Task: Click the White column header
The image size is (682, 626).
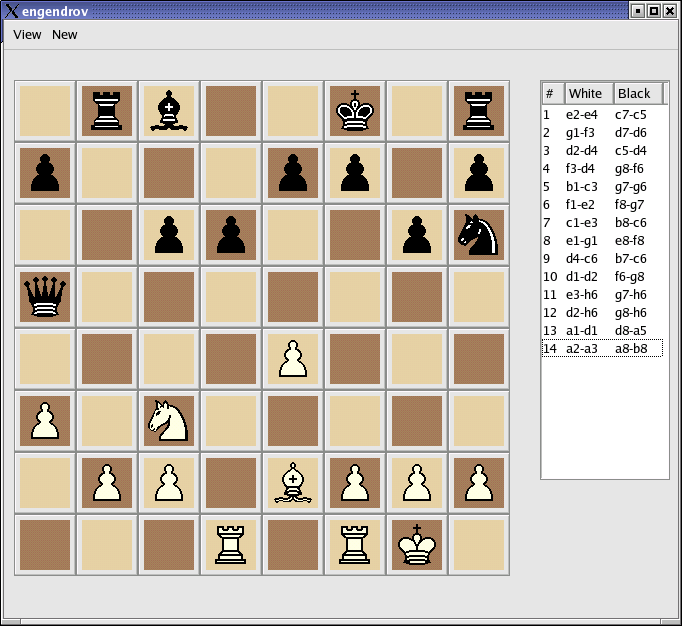Action: click(x=589, y=93)
